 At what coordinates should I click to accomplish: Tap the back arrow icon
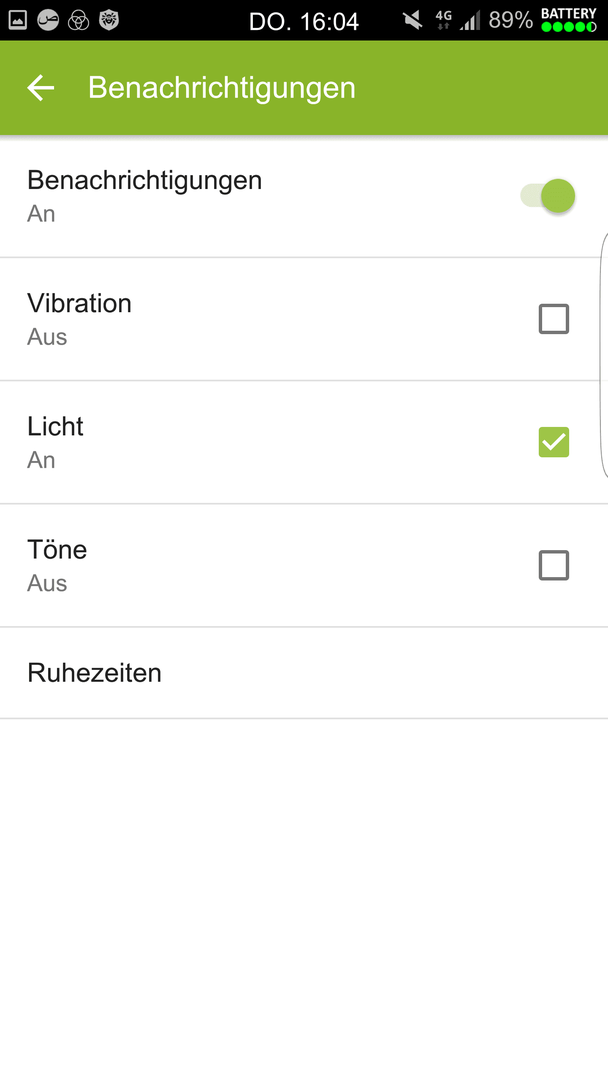pos(41,87)
